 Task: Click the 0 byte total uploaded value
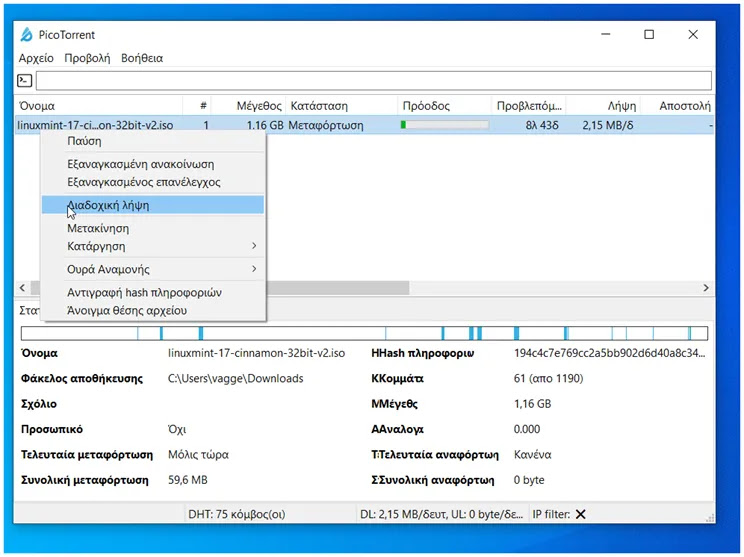pyautogui.click(x=529, y=480)
